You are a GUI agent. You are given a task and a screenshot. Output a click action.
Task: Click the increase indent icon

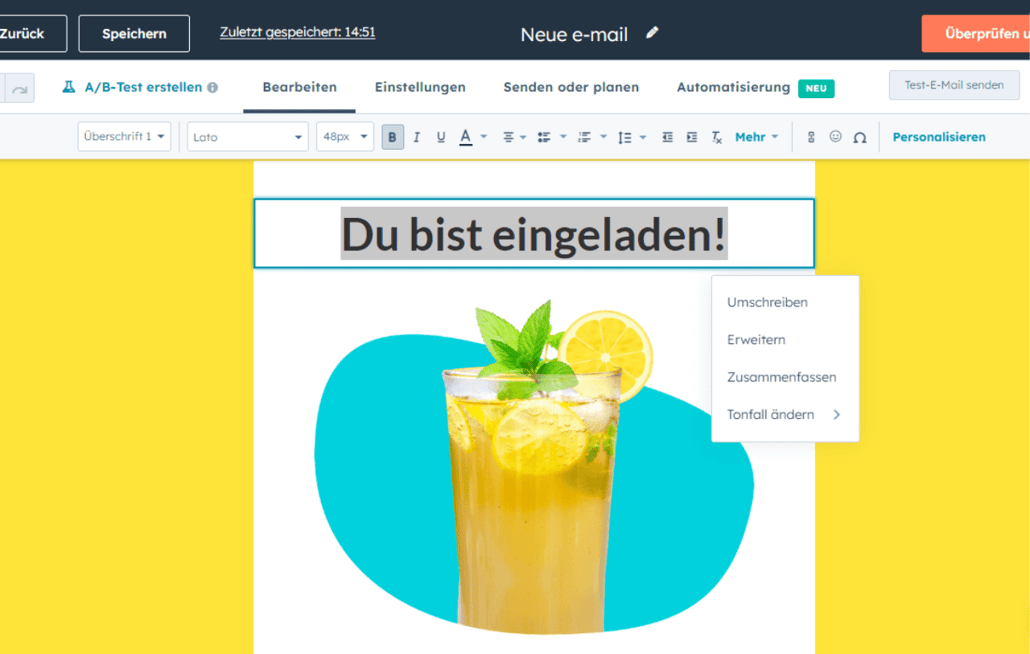point(691,137)
